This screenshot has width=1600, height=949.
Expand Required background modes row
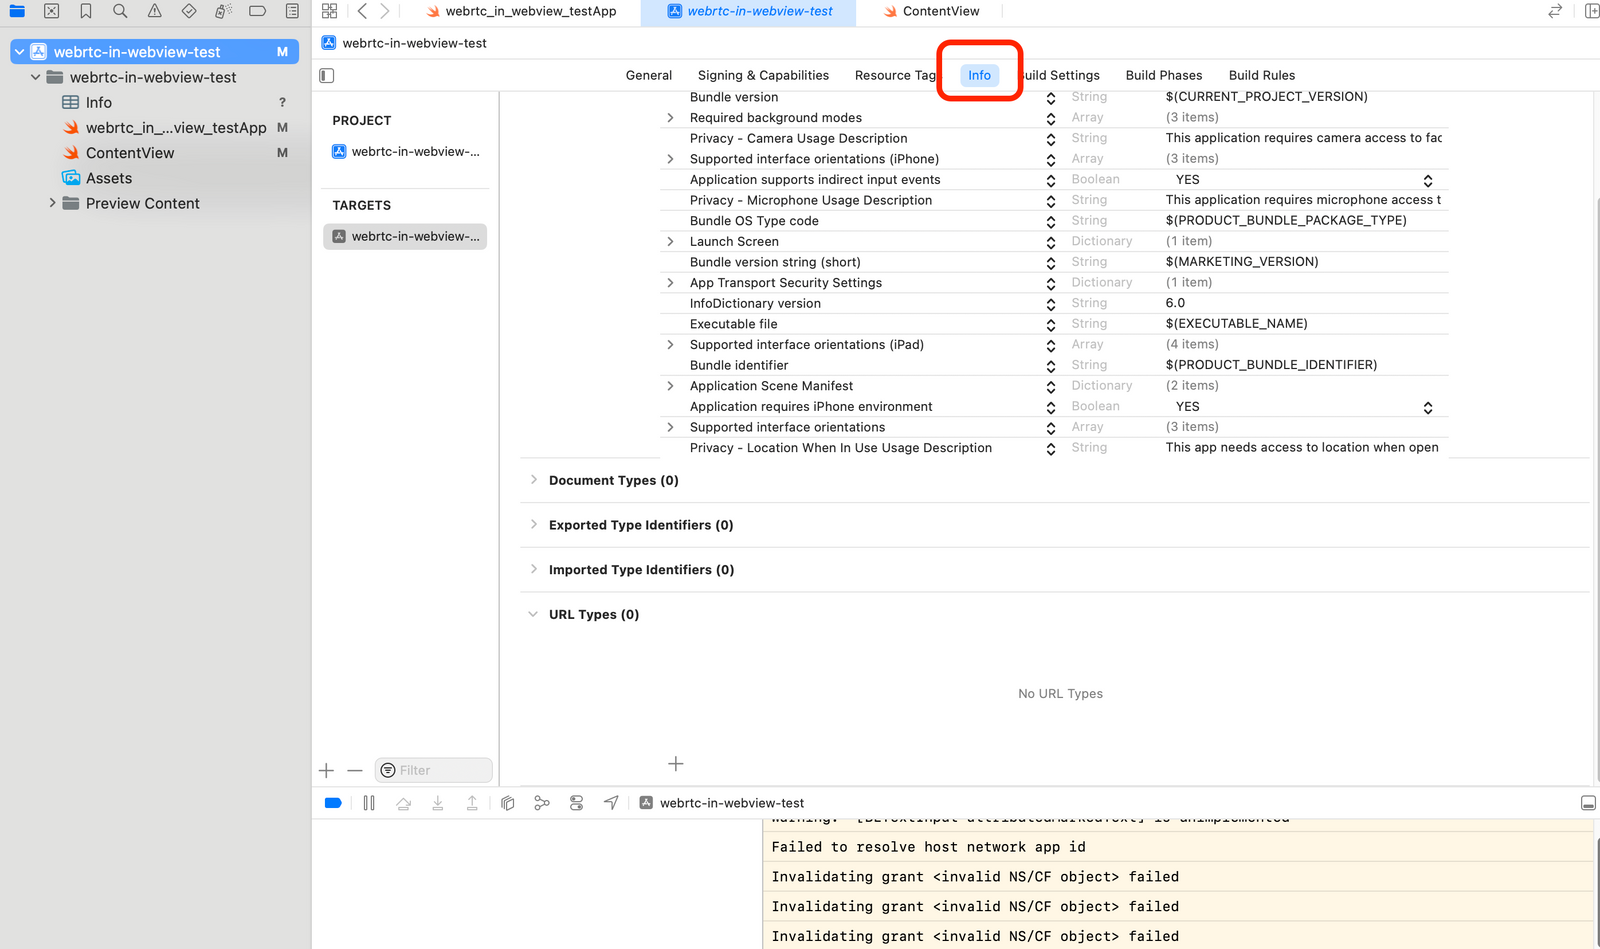coord(670,118)
